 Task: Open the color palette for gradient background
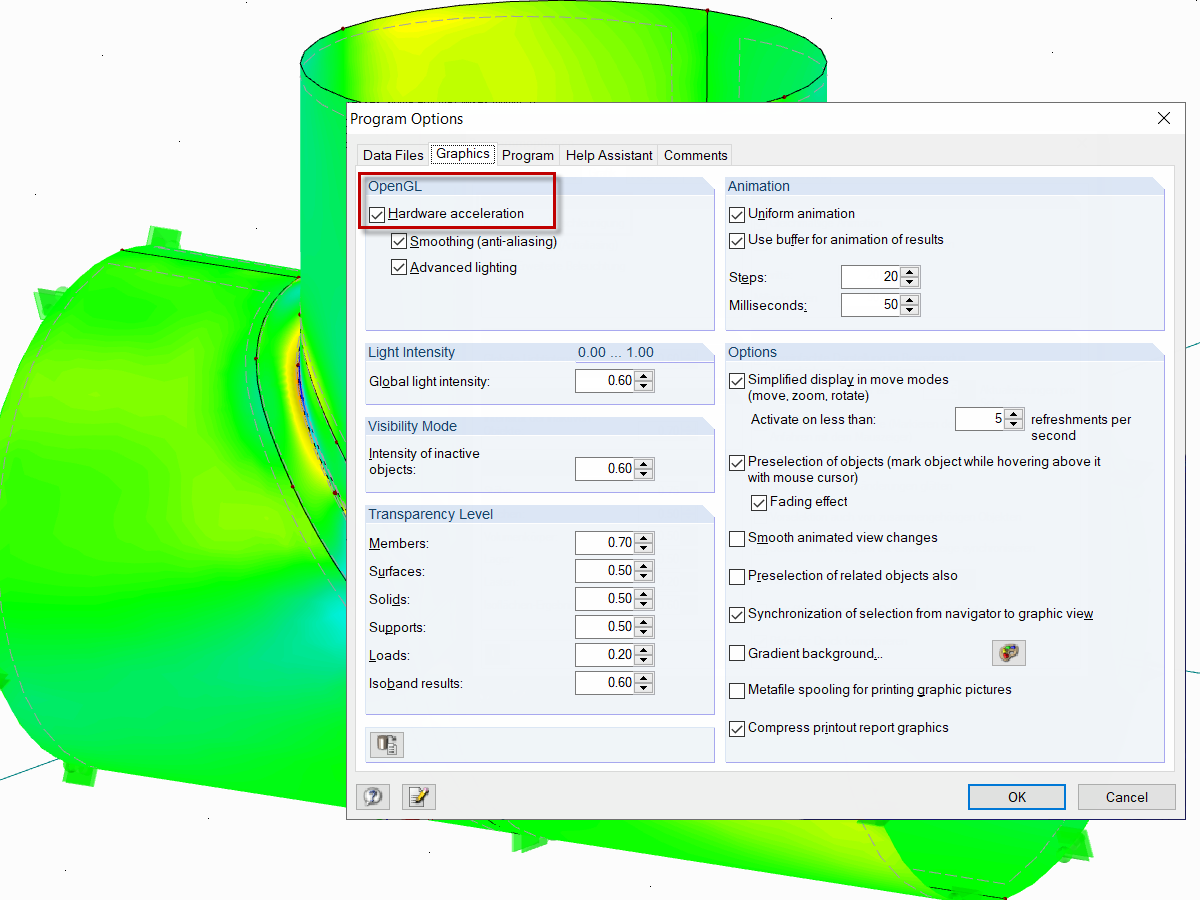point(1009,652)
